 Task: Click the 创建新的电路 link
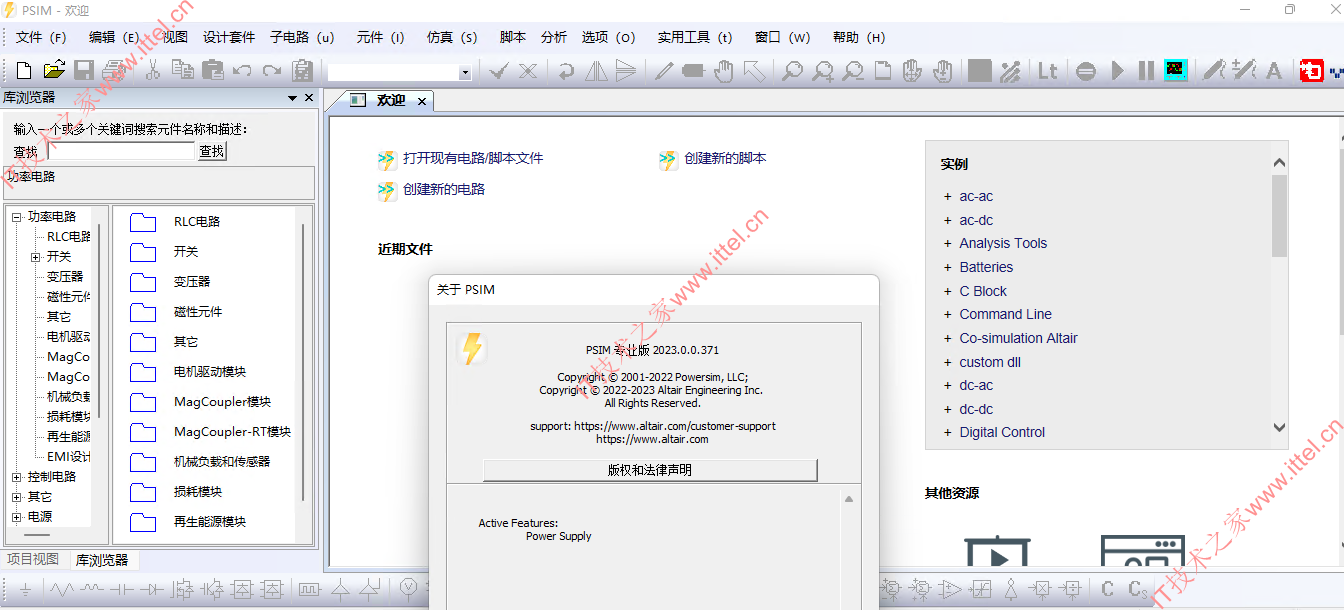[x=444, y=189]
